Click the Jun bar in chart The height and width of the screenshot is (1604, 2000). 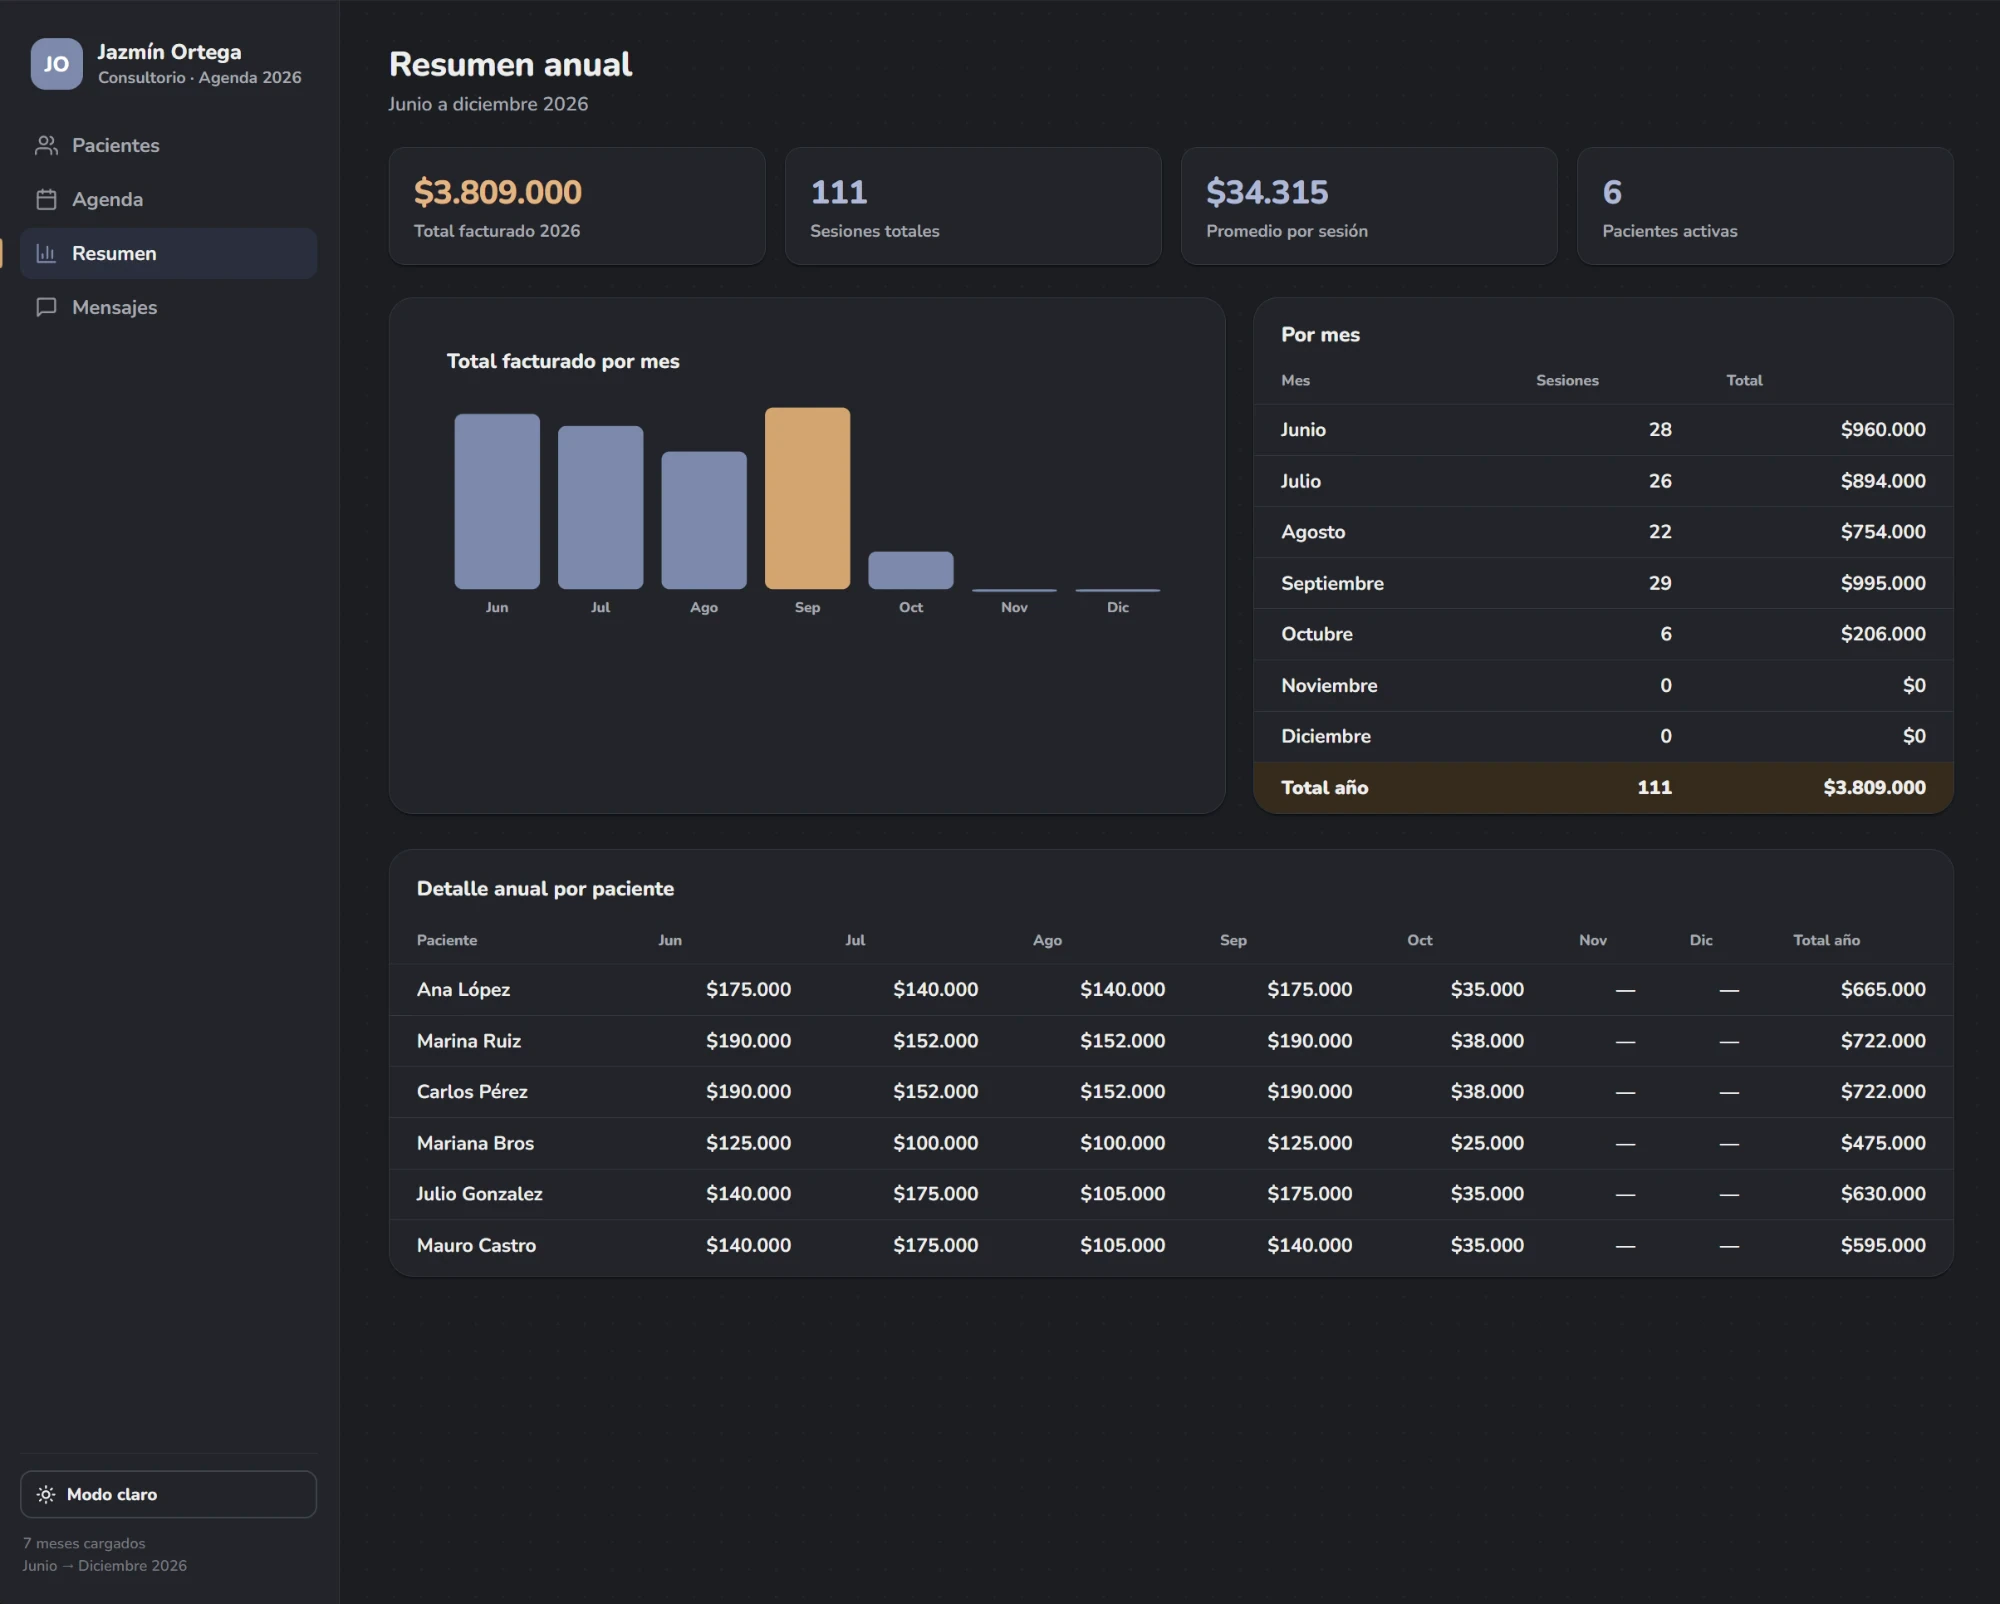point(497,501)
